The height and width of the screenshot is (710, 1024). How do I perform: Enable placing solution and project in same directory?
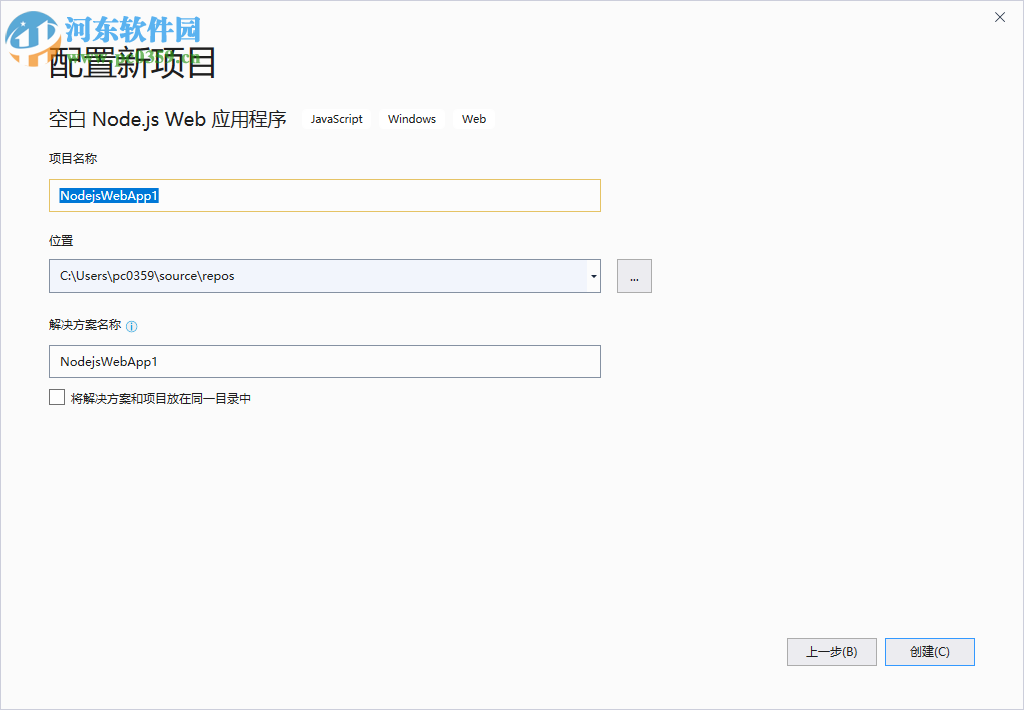tap(57, 397)
